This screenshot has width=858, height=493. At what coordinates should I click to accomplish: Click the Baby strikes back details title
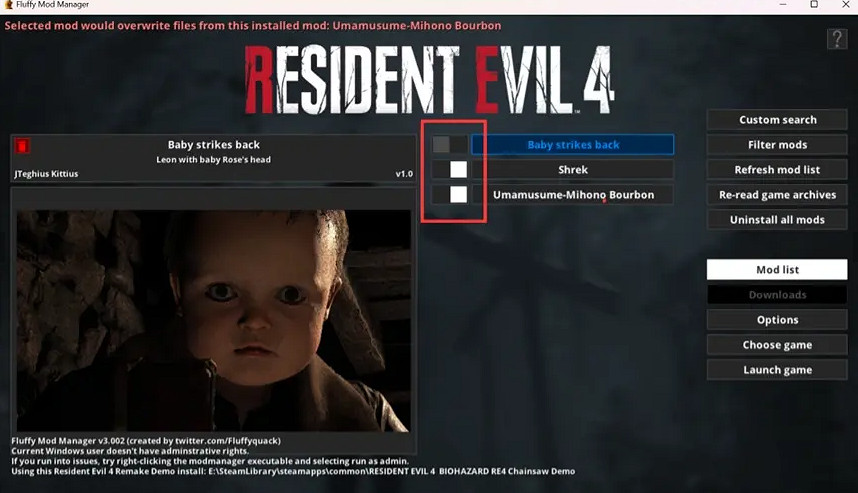(213, 145)
